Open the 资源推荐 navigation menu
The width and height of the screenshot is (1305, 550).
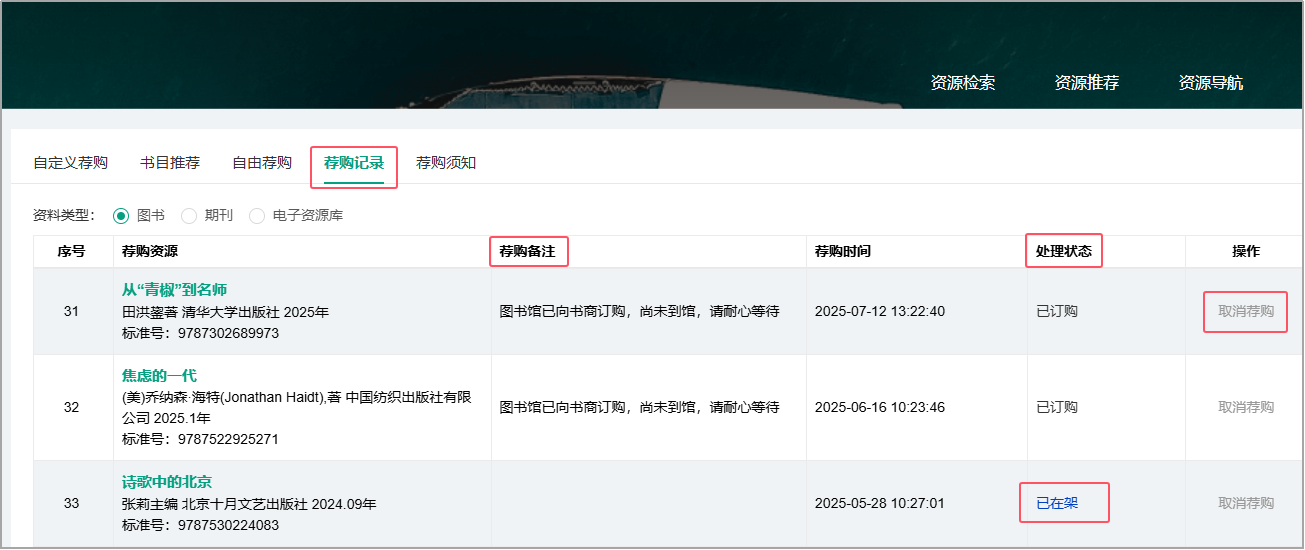pos(1086,83)
